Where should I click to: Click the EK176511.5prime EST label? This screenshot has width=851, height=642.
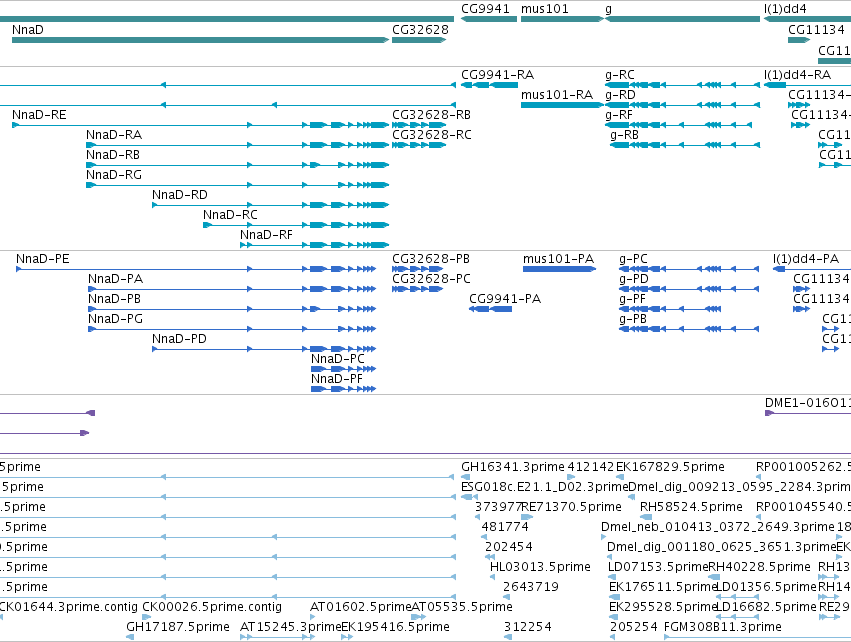pyautogui.click(x=663, y=588)
